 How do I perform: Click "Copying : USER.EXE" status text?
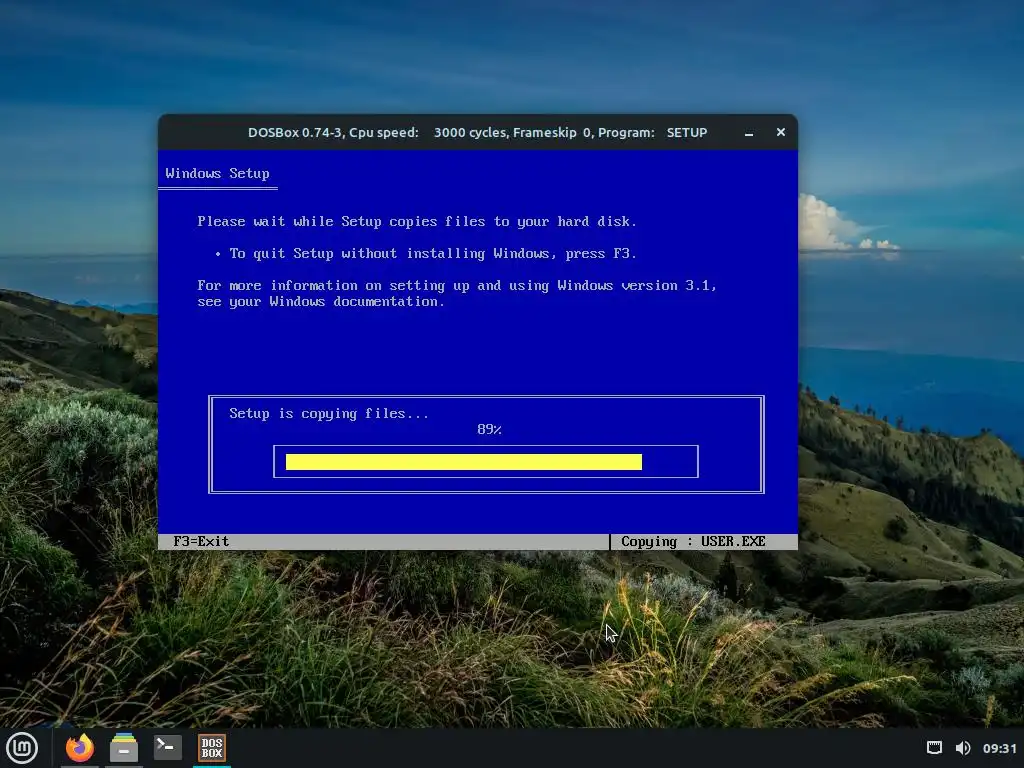point(693,541)
